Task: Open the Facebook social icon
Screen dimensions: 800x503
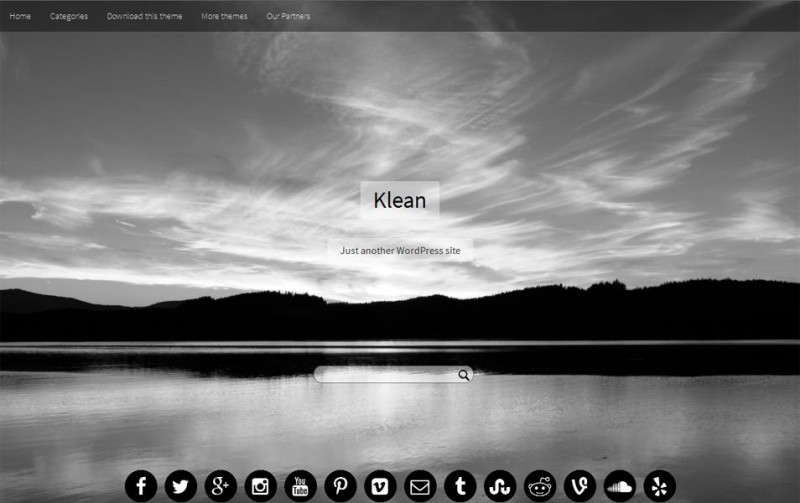Action: pyautogui.click(x=141, y=486)
